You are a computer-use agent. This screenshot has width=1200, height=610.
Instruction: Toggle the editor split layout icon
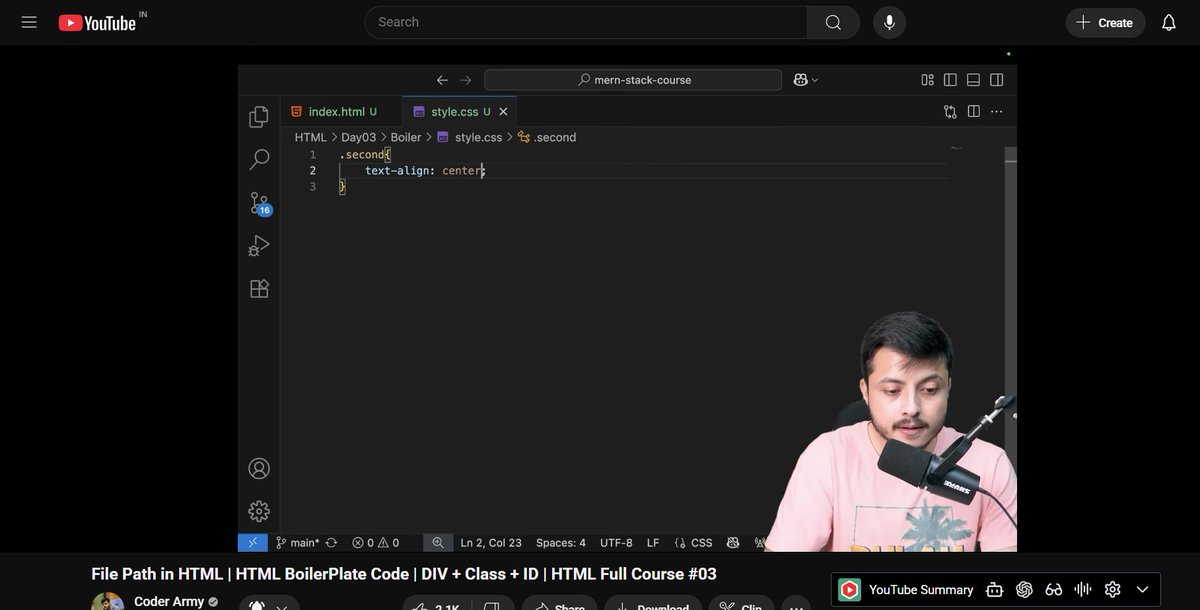(973, 111)
